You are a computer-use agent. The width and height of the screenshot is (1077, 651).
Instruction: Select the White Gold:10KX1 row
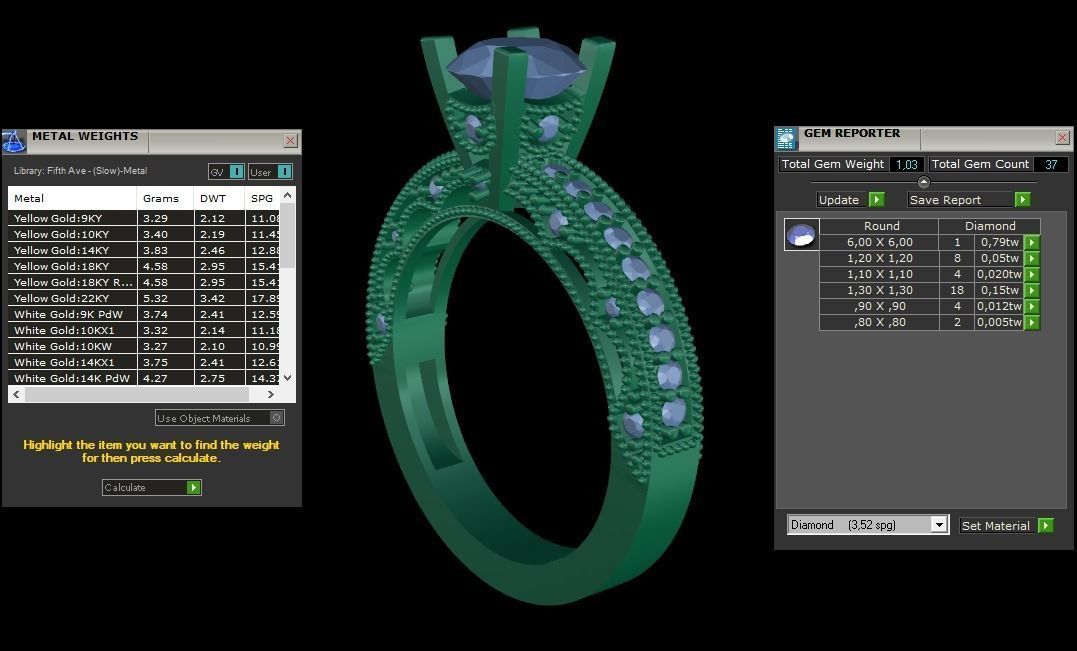[144, 330]
